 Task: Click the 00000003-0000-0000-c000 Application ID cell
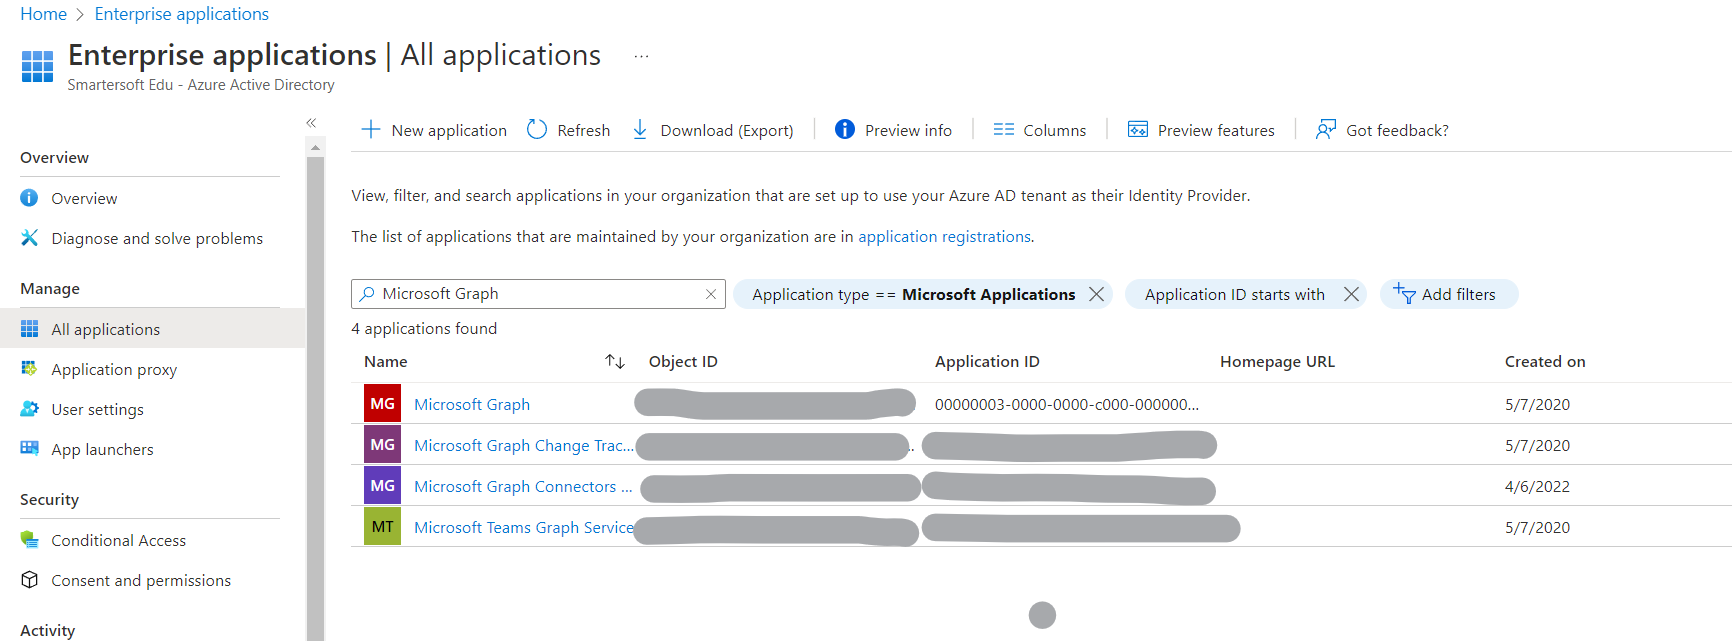coord(1067,404)
